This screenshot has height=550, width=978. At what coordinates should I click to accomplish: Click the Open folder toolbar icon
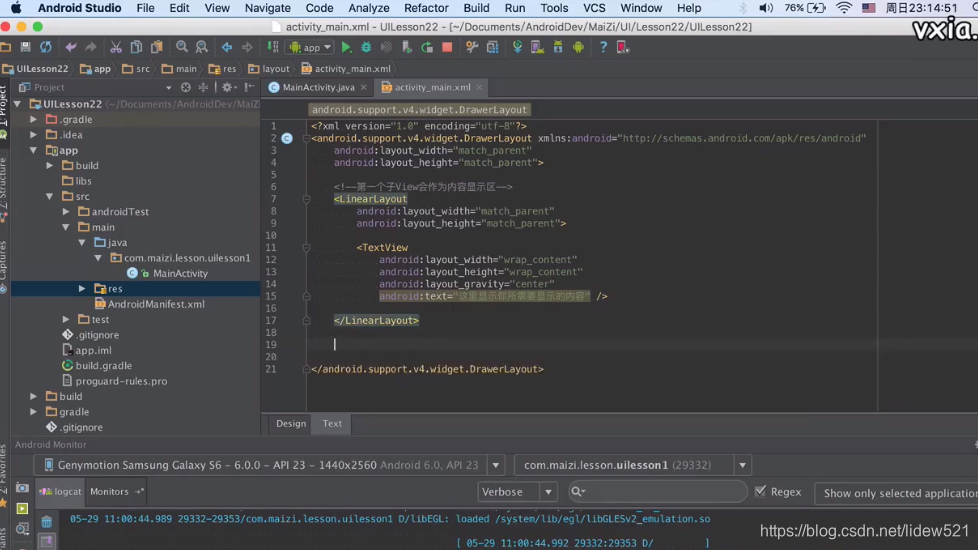click(x=6, y=47)
